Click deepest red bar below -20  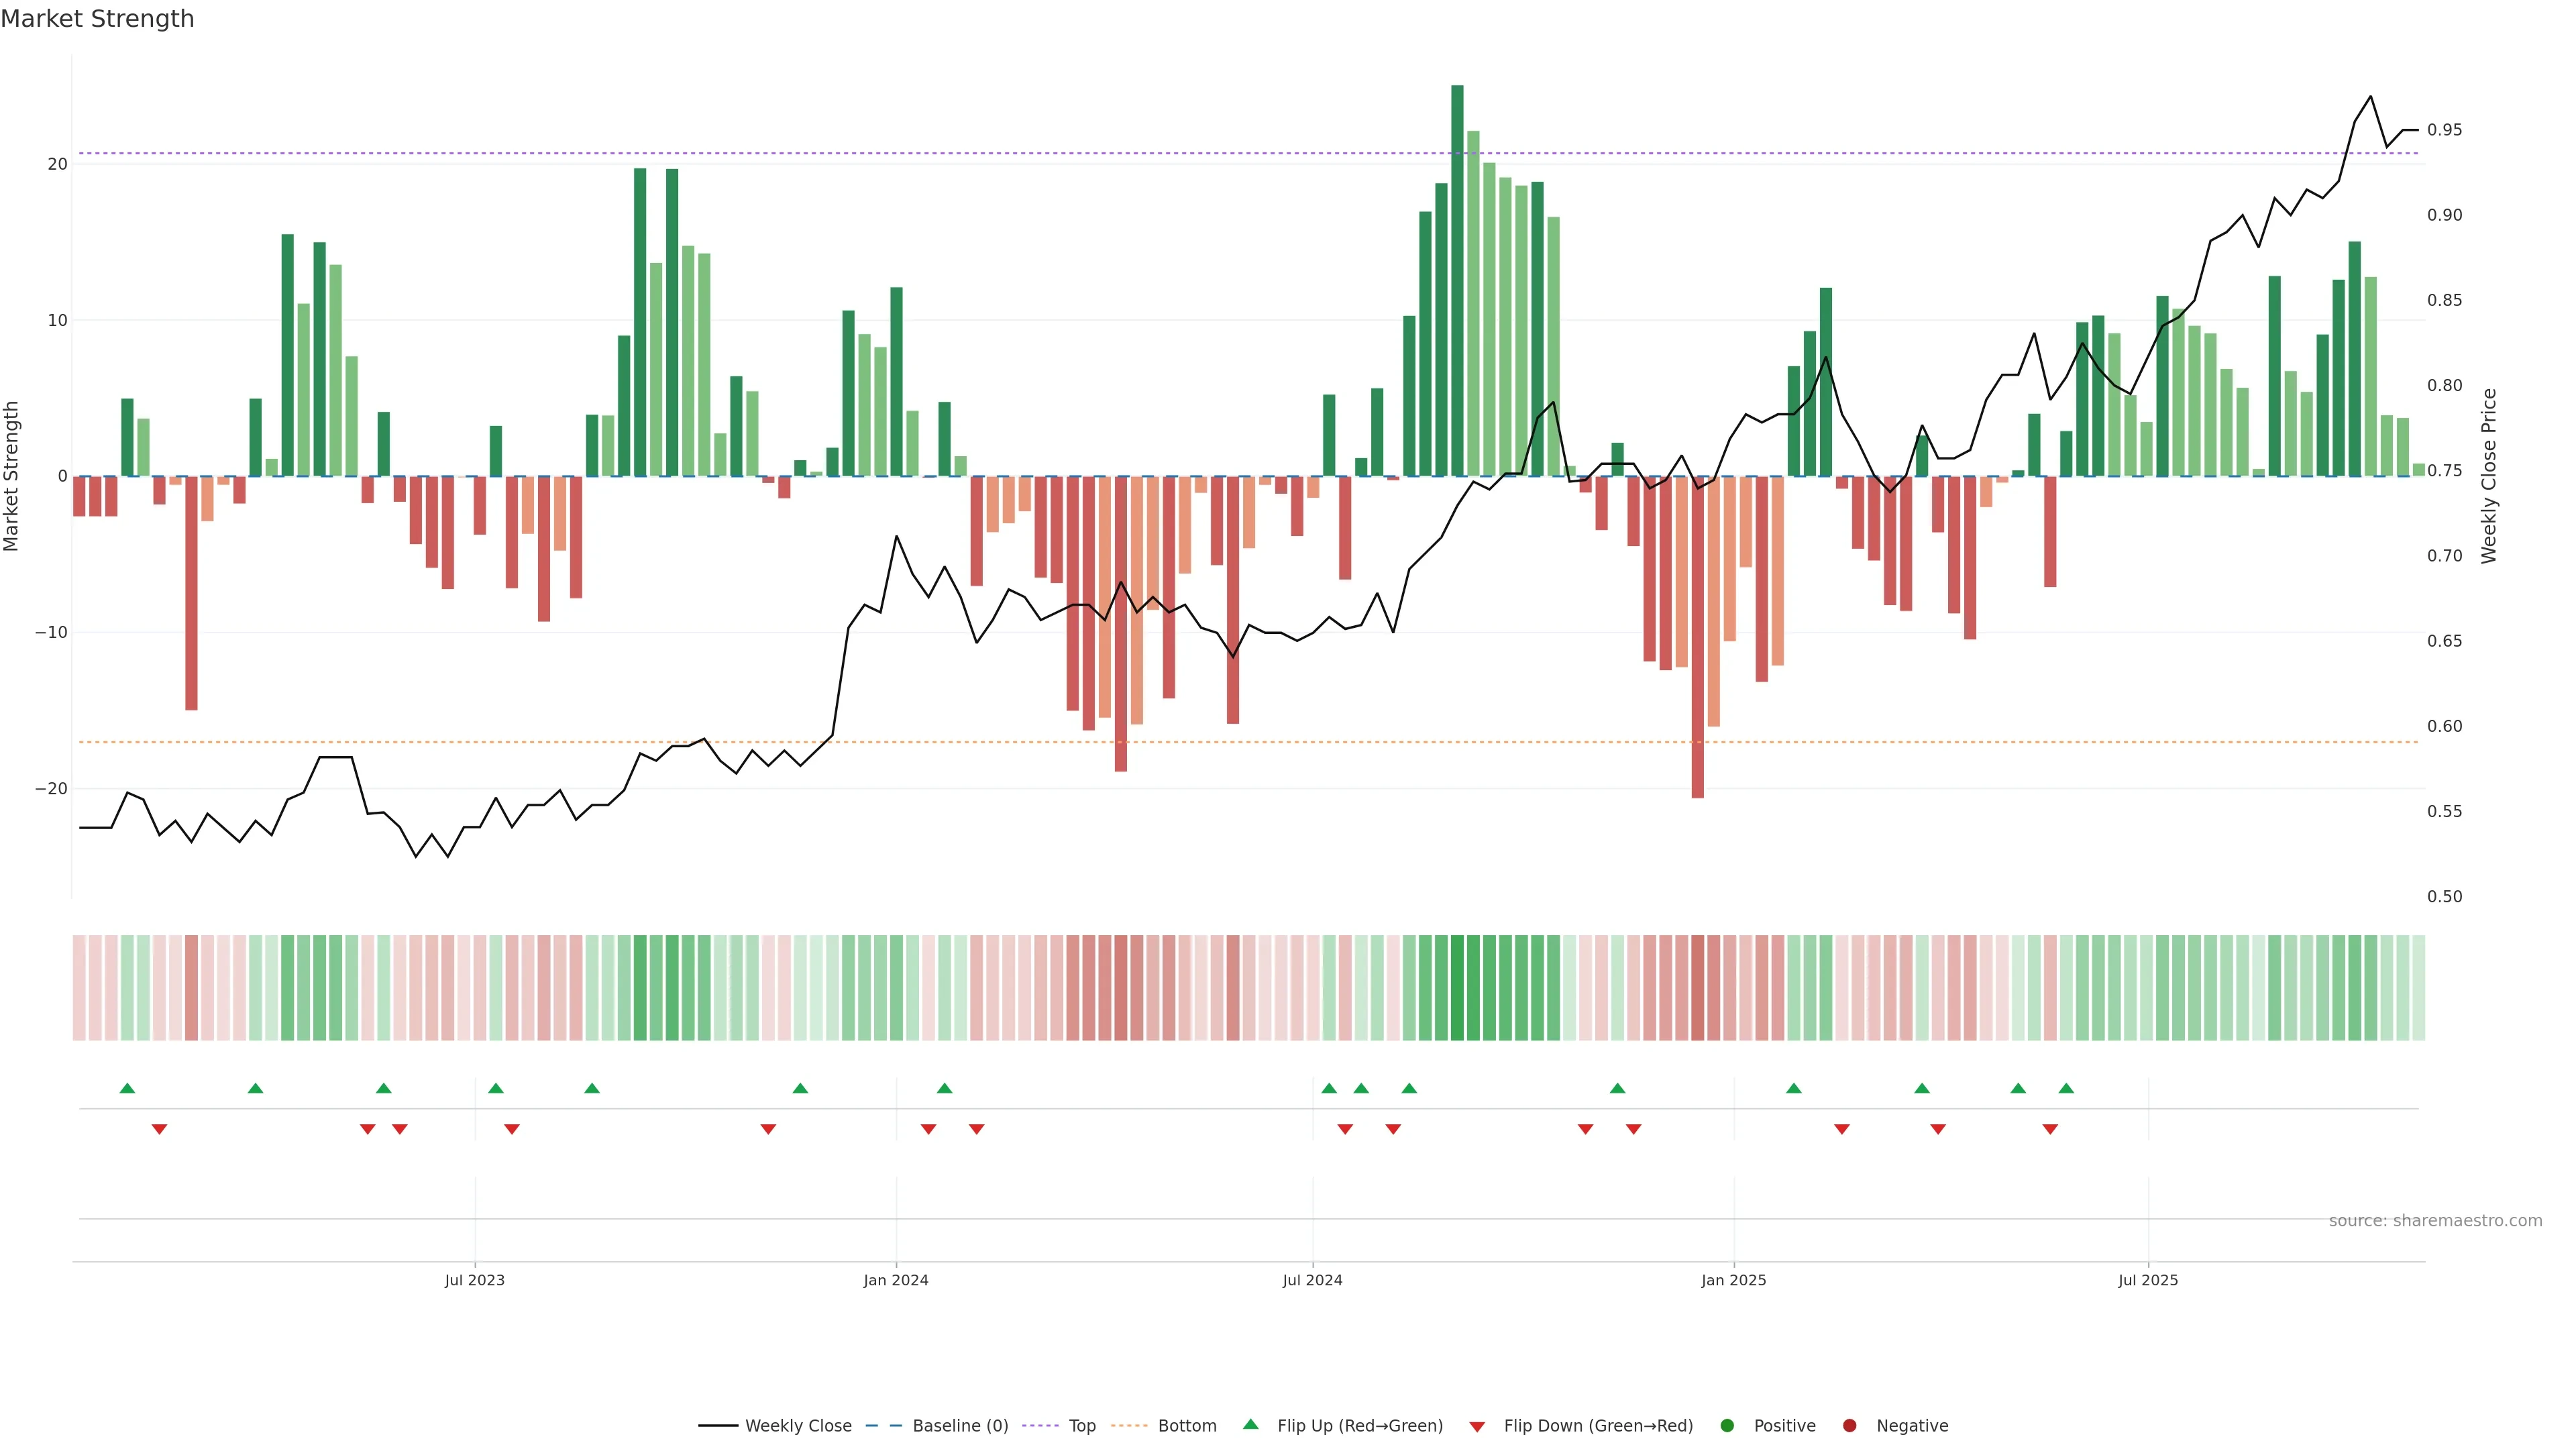(x=1697, y=640)
